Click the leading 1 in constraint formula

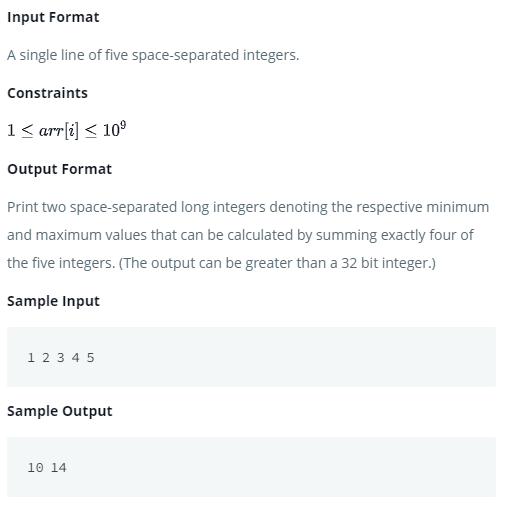[11, 130]
